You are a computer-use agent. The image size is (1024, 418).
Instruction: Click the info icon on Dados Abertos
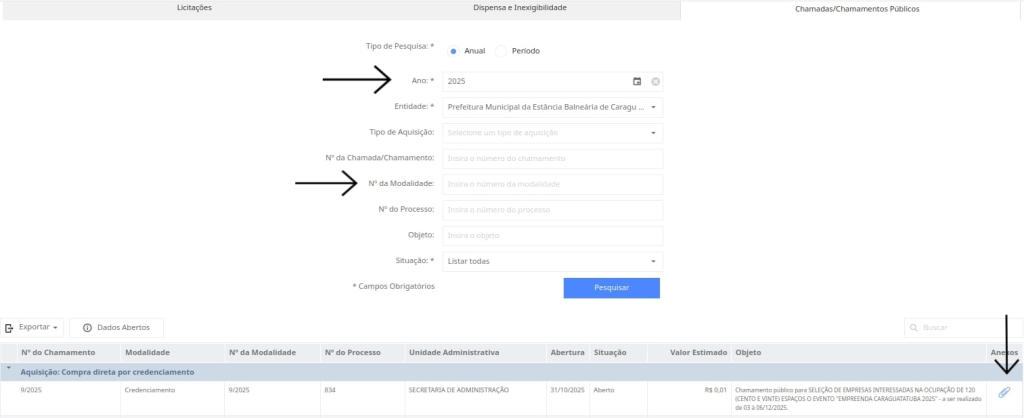tap(87, 327)
